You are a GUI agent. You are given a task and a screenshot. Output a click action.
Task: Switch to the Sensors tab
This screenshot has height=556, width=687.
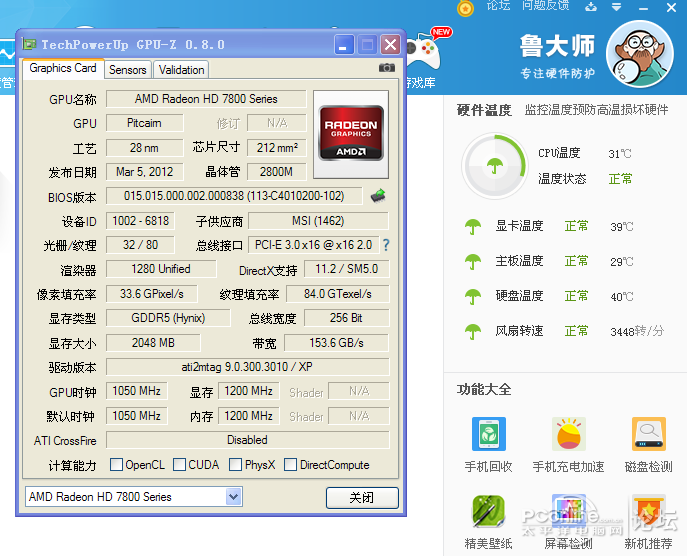coord(127,70)
